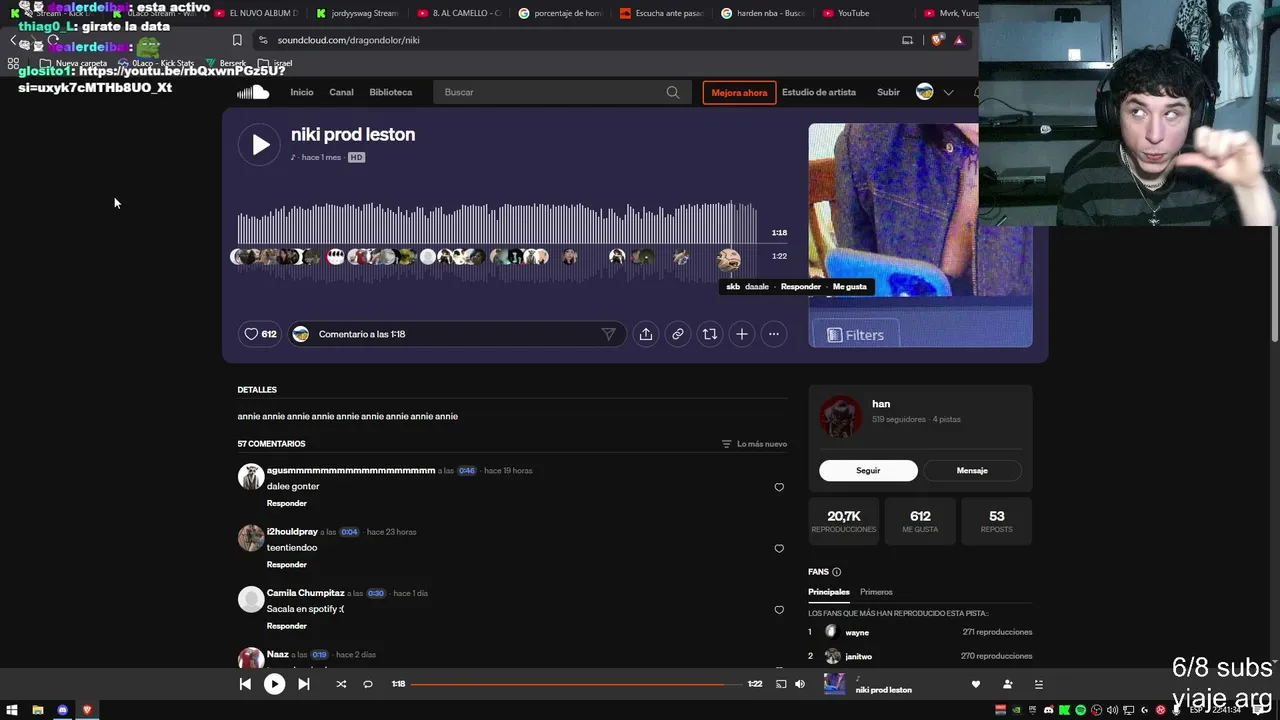
Task: Skip to previous track in player bar
Action: 245,684
